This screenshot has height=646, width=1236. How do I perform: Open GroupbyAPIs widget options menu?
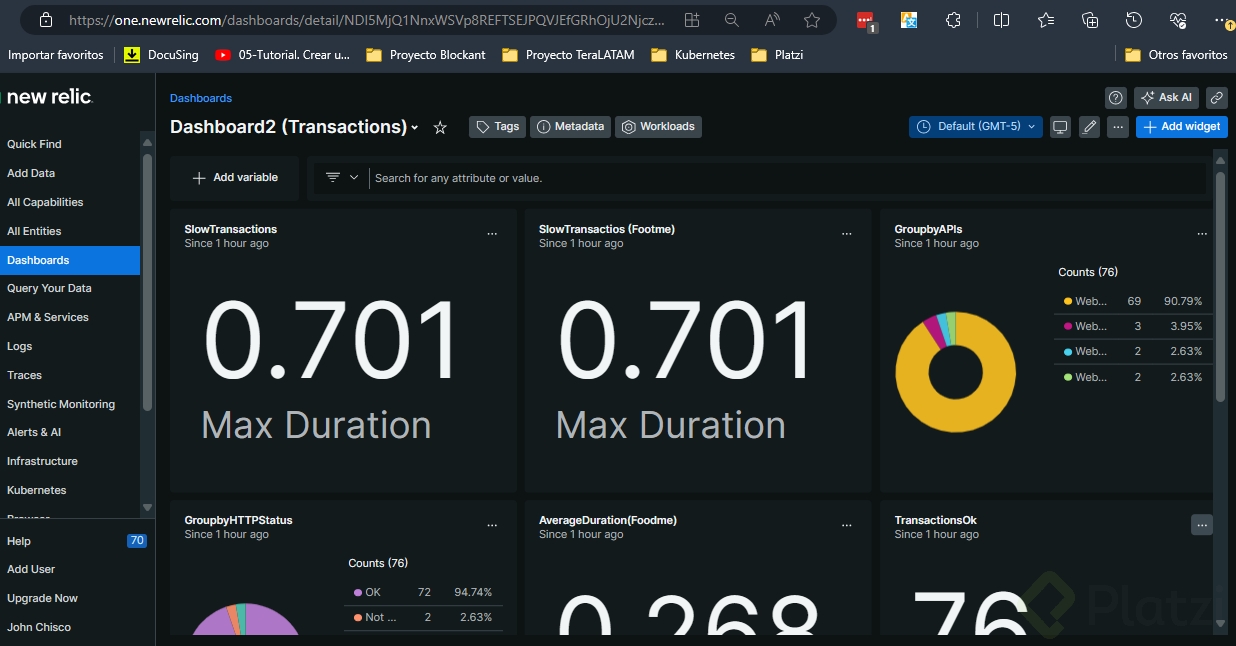[1202, 234]
